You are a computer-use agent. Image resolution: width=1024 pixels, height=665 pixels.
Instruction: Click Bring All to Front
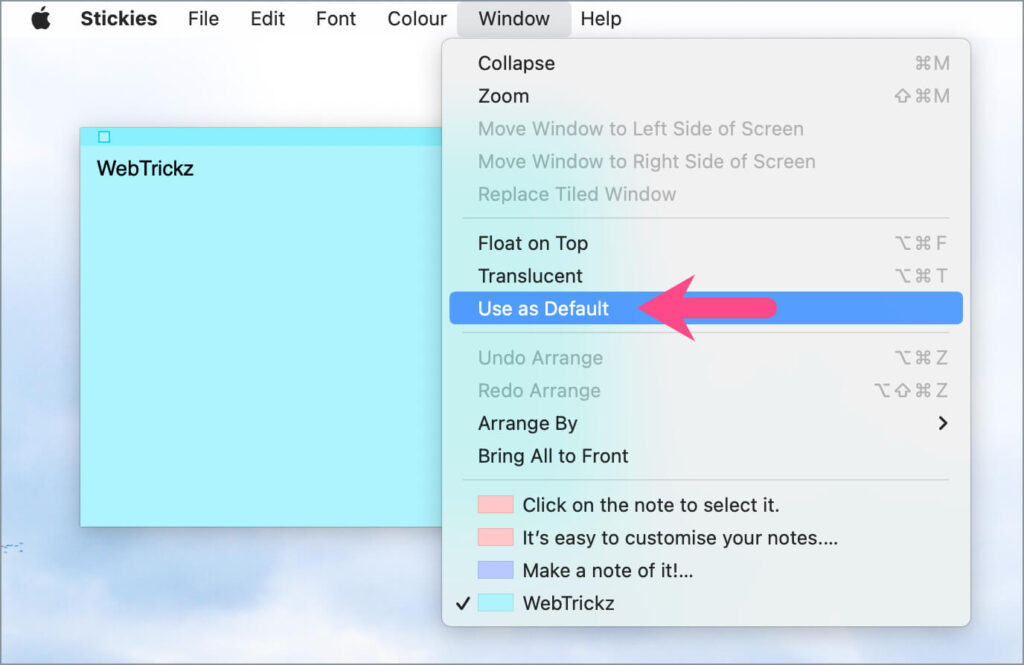pos(552,456)
